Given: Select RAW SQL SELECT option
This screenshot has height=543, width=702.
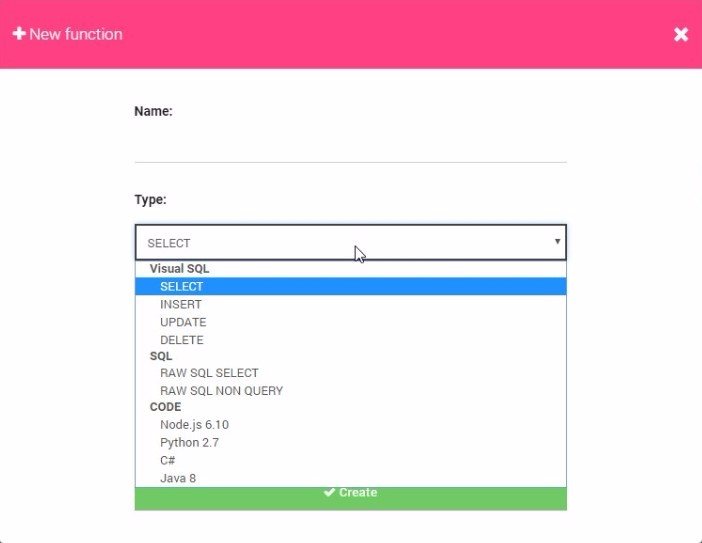Looking at the screenshot, I should pyautogui.click(x=209, y=373).
